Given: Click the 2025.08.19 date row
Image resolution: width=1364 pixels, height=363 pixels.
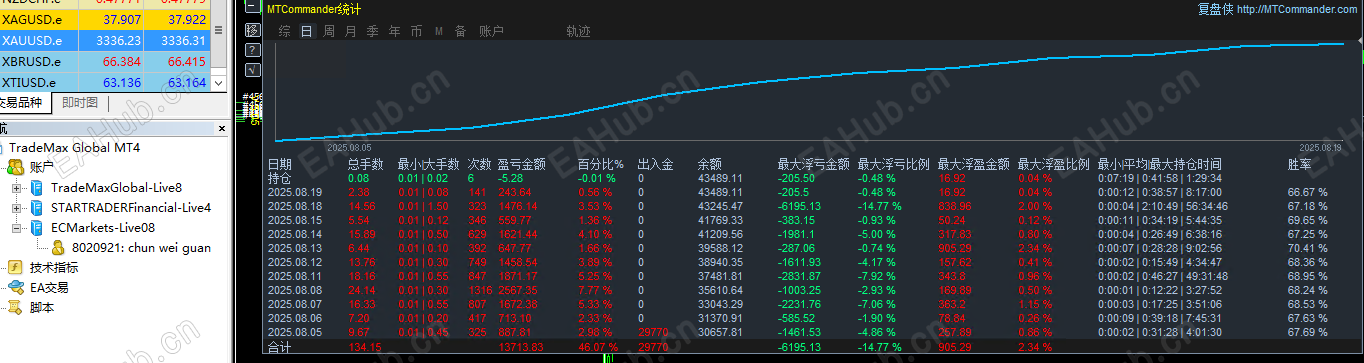Looking at the screenshot, I should pos(295,192).
